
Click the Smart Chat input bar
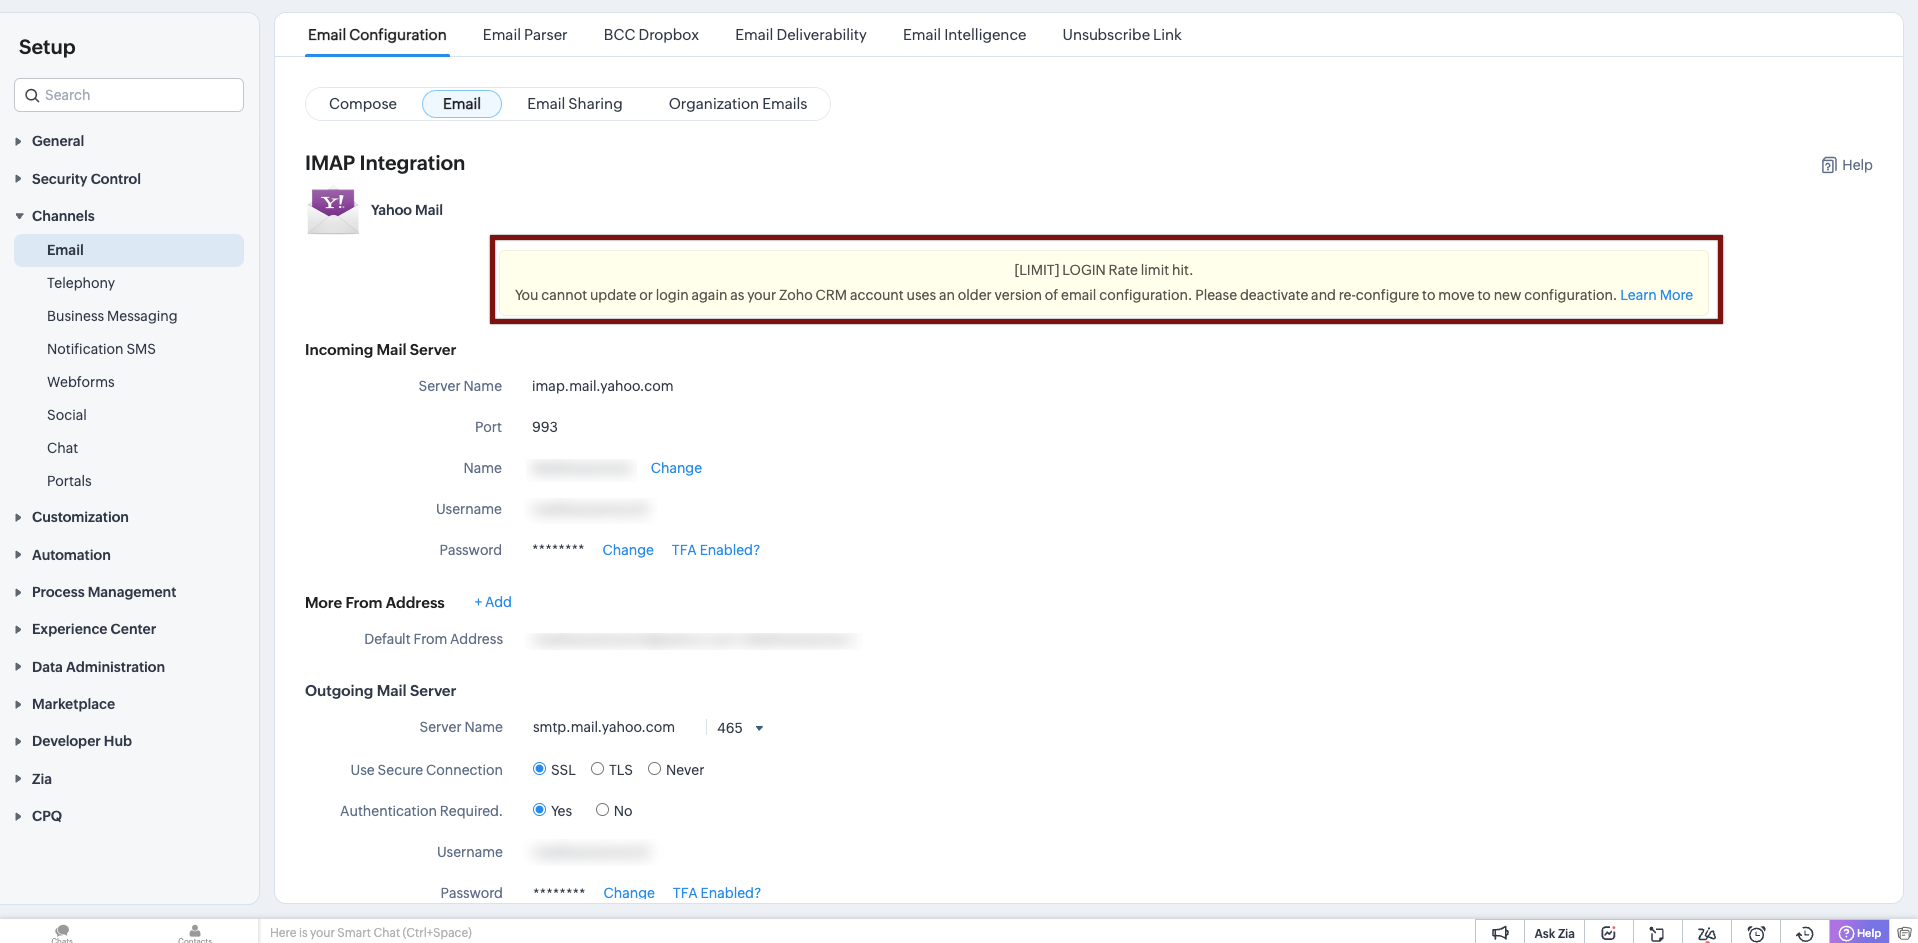pyautogui.click(x=867, y=933)
